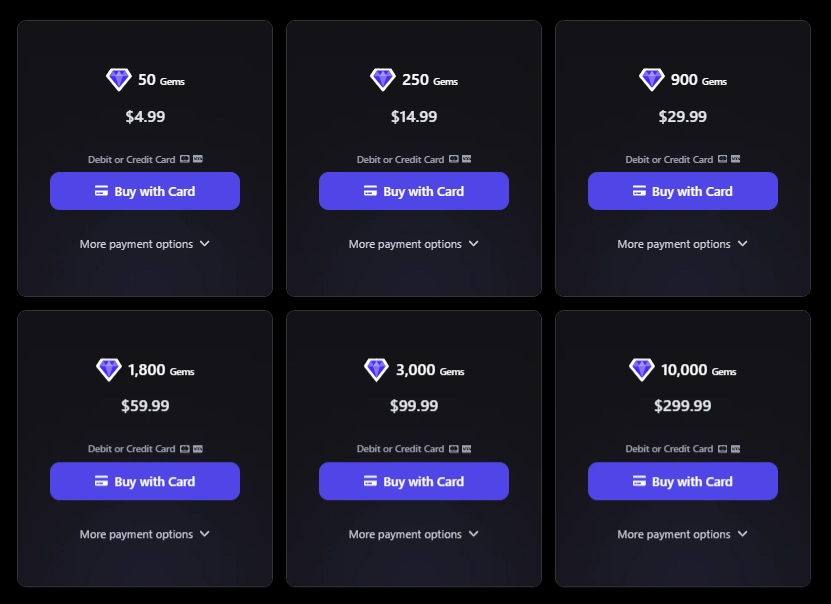Click the gem icon beside 900 Gems

pyautogui.click(x=652, y=80)
